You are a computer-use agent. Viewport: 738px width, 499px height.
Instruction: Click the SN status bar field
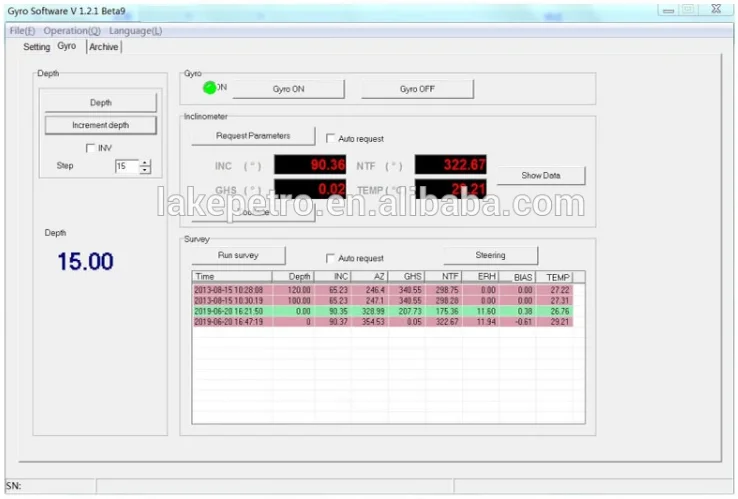(50, 486)
